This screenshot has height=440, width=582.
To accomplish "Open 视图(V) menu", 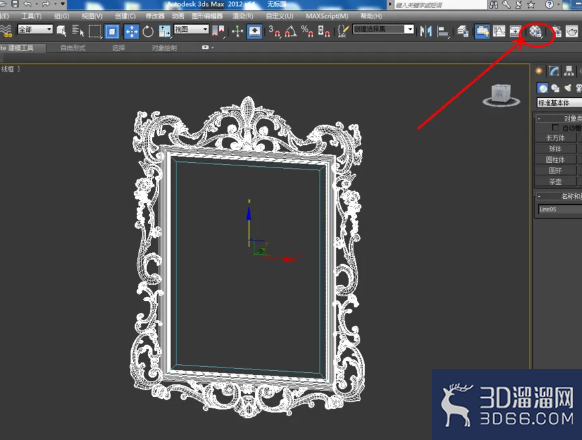I will coord(92,16).
